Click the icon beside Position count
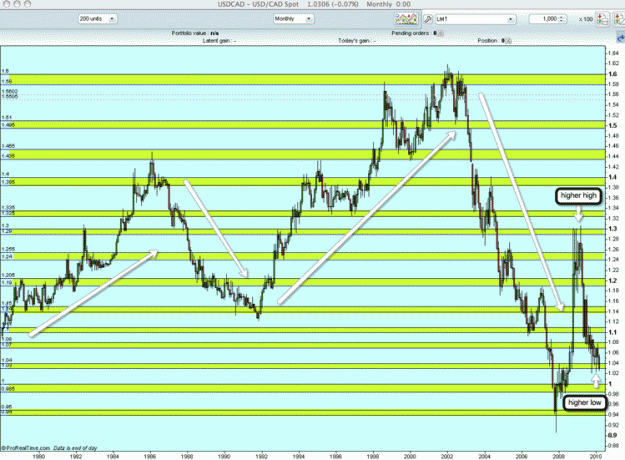625x460 pixels. (509, 41)
